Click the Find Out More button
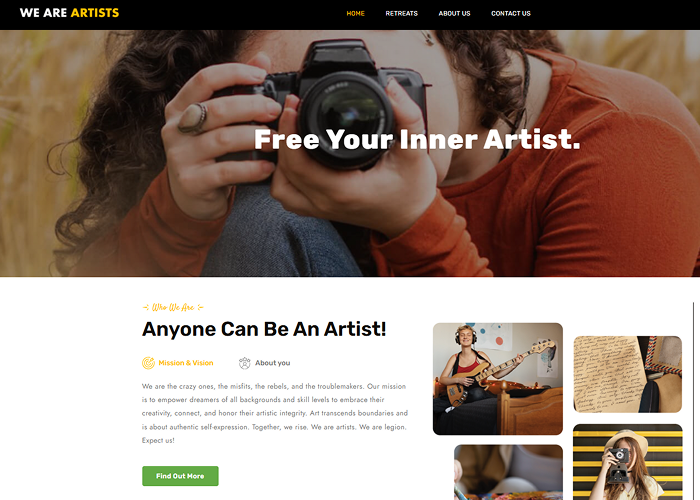Image resolution: width=700 pixels, height=500 pixels. click(180, 476)
